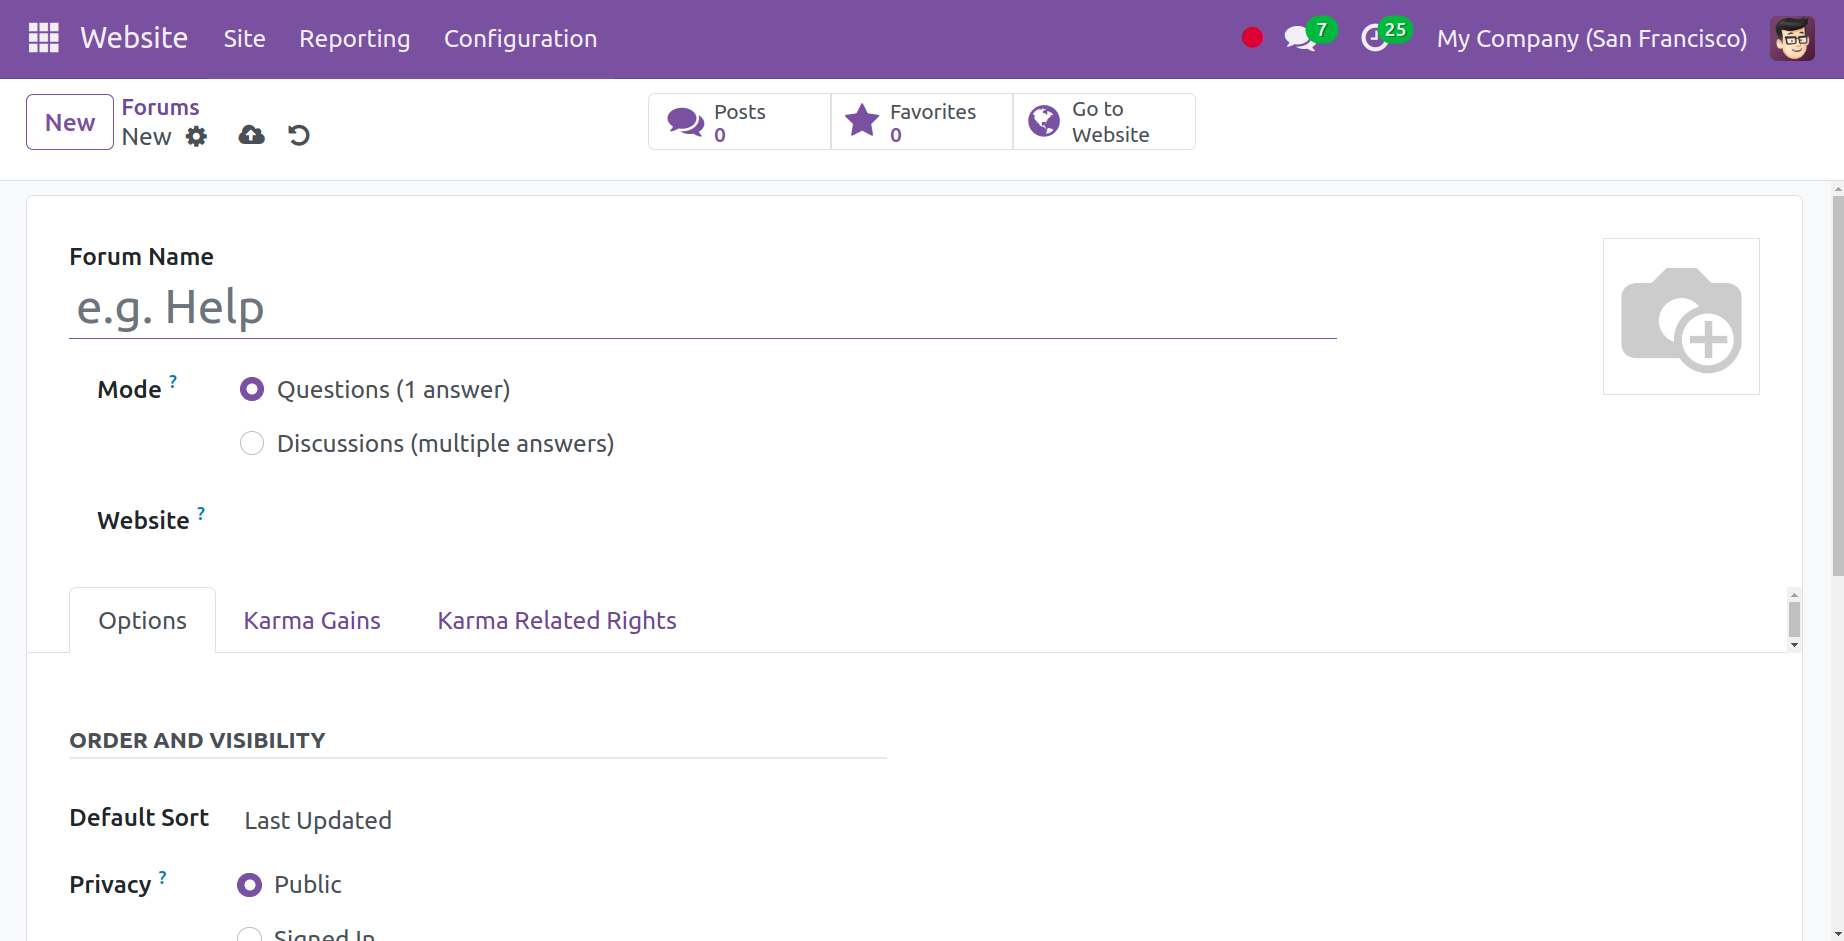
Task: Open the apps grid menu icon
Action: click(43, 38)
